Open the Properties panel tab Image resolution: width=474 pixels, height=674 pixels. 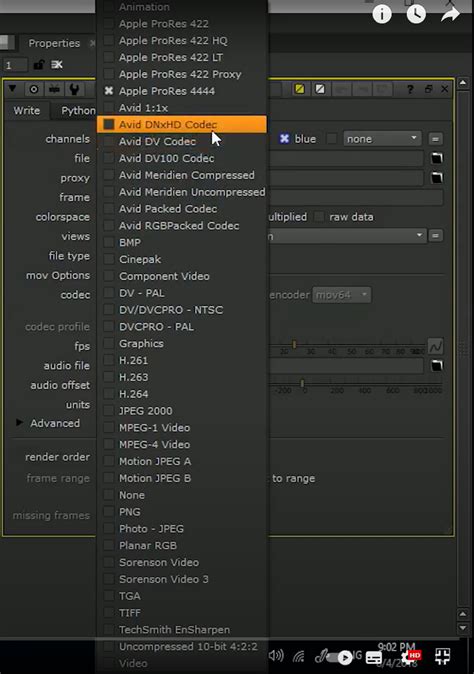pyautogui.click(x=54, y=43)
